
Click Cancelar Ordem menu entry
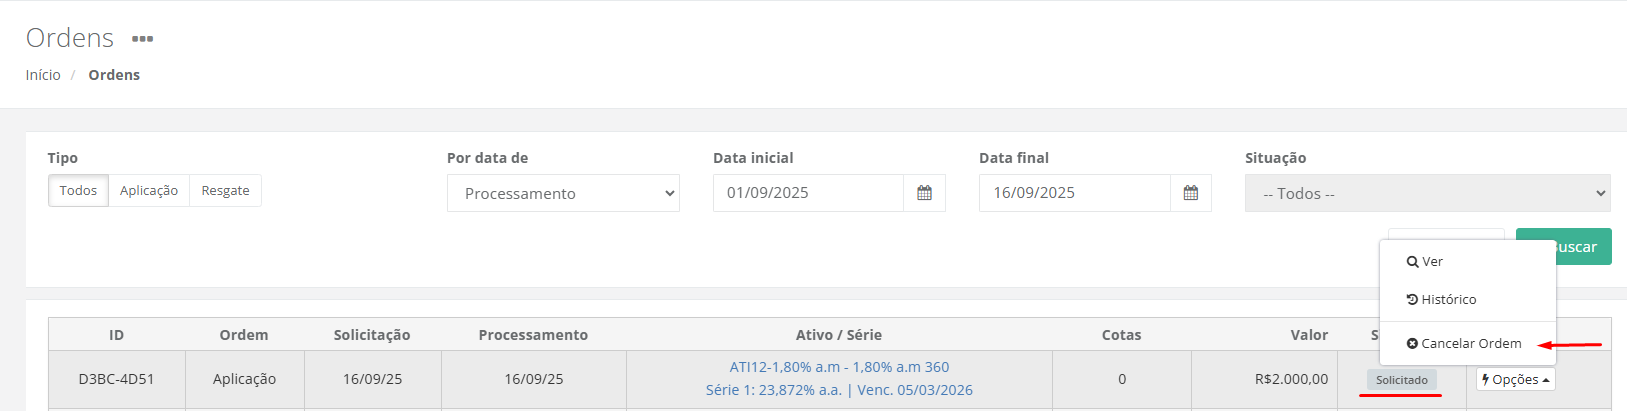tap(1464, 344)
